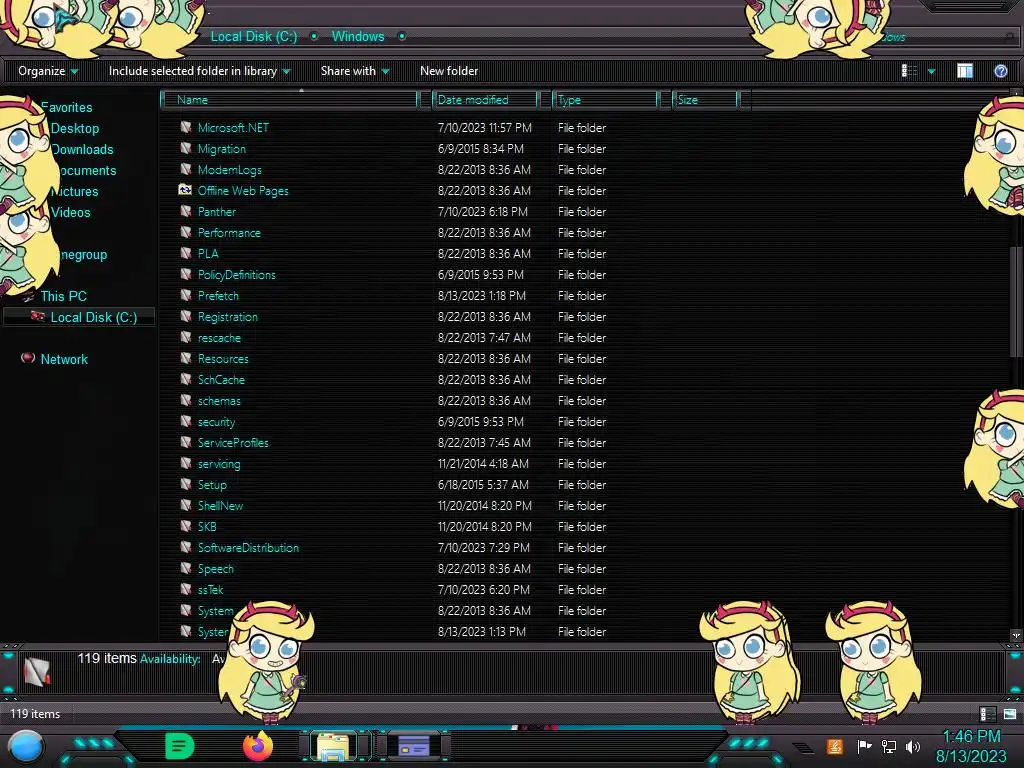
Task: Select Desktop in Favorites
Action: 75,129
